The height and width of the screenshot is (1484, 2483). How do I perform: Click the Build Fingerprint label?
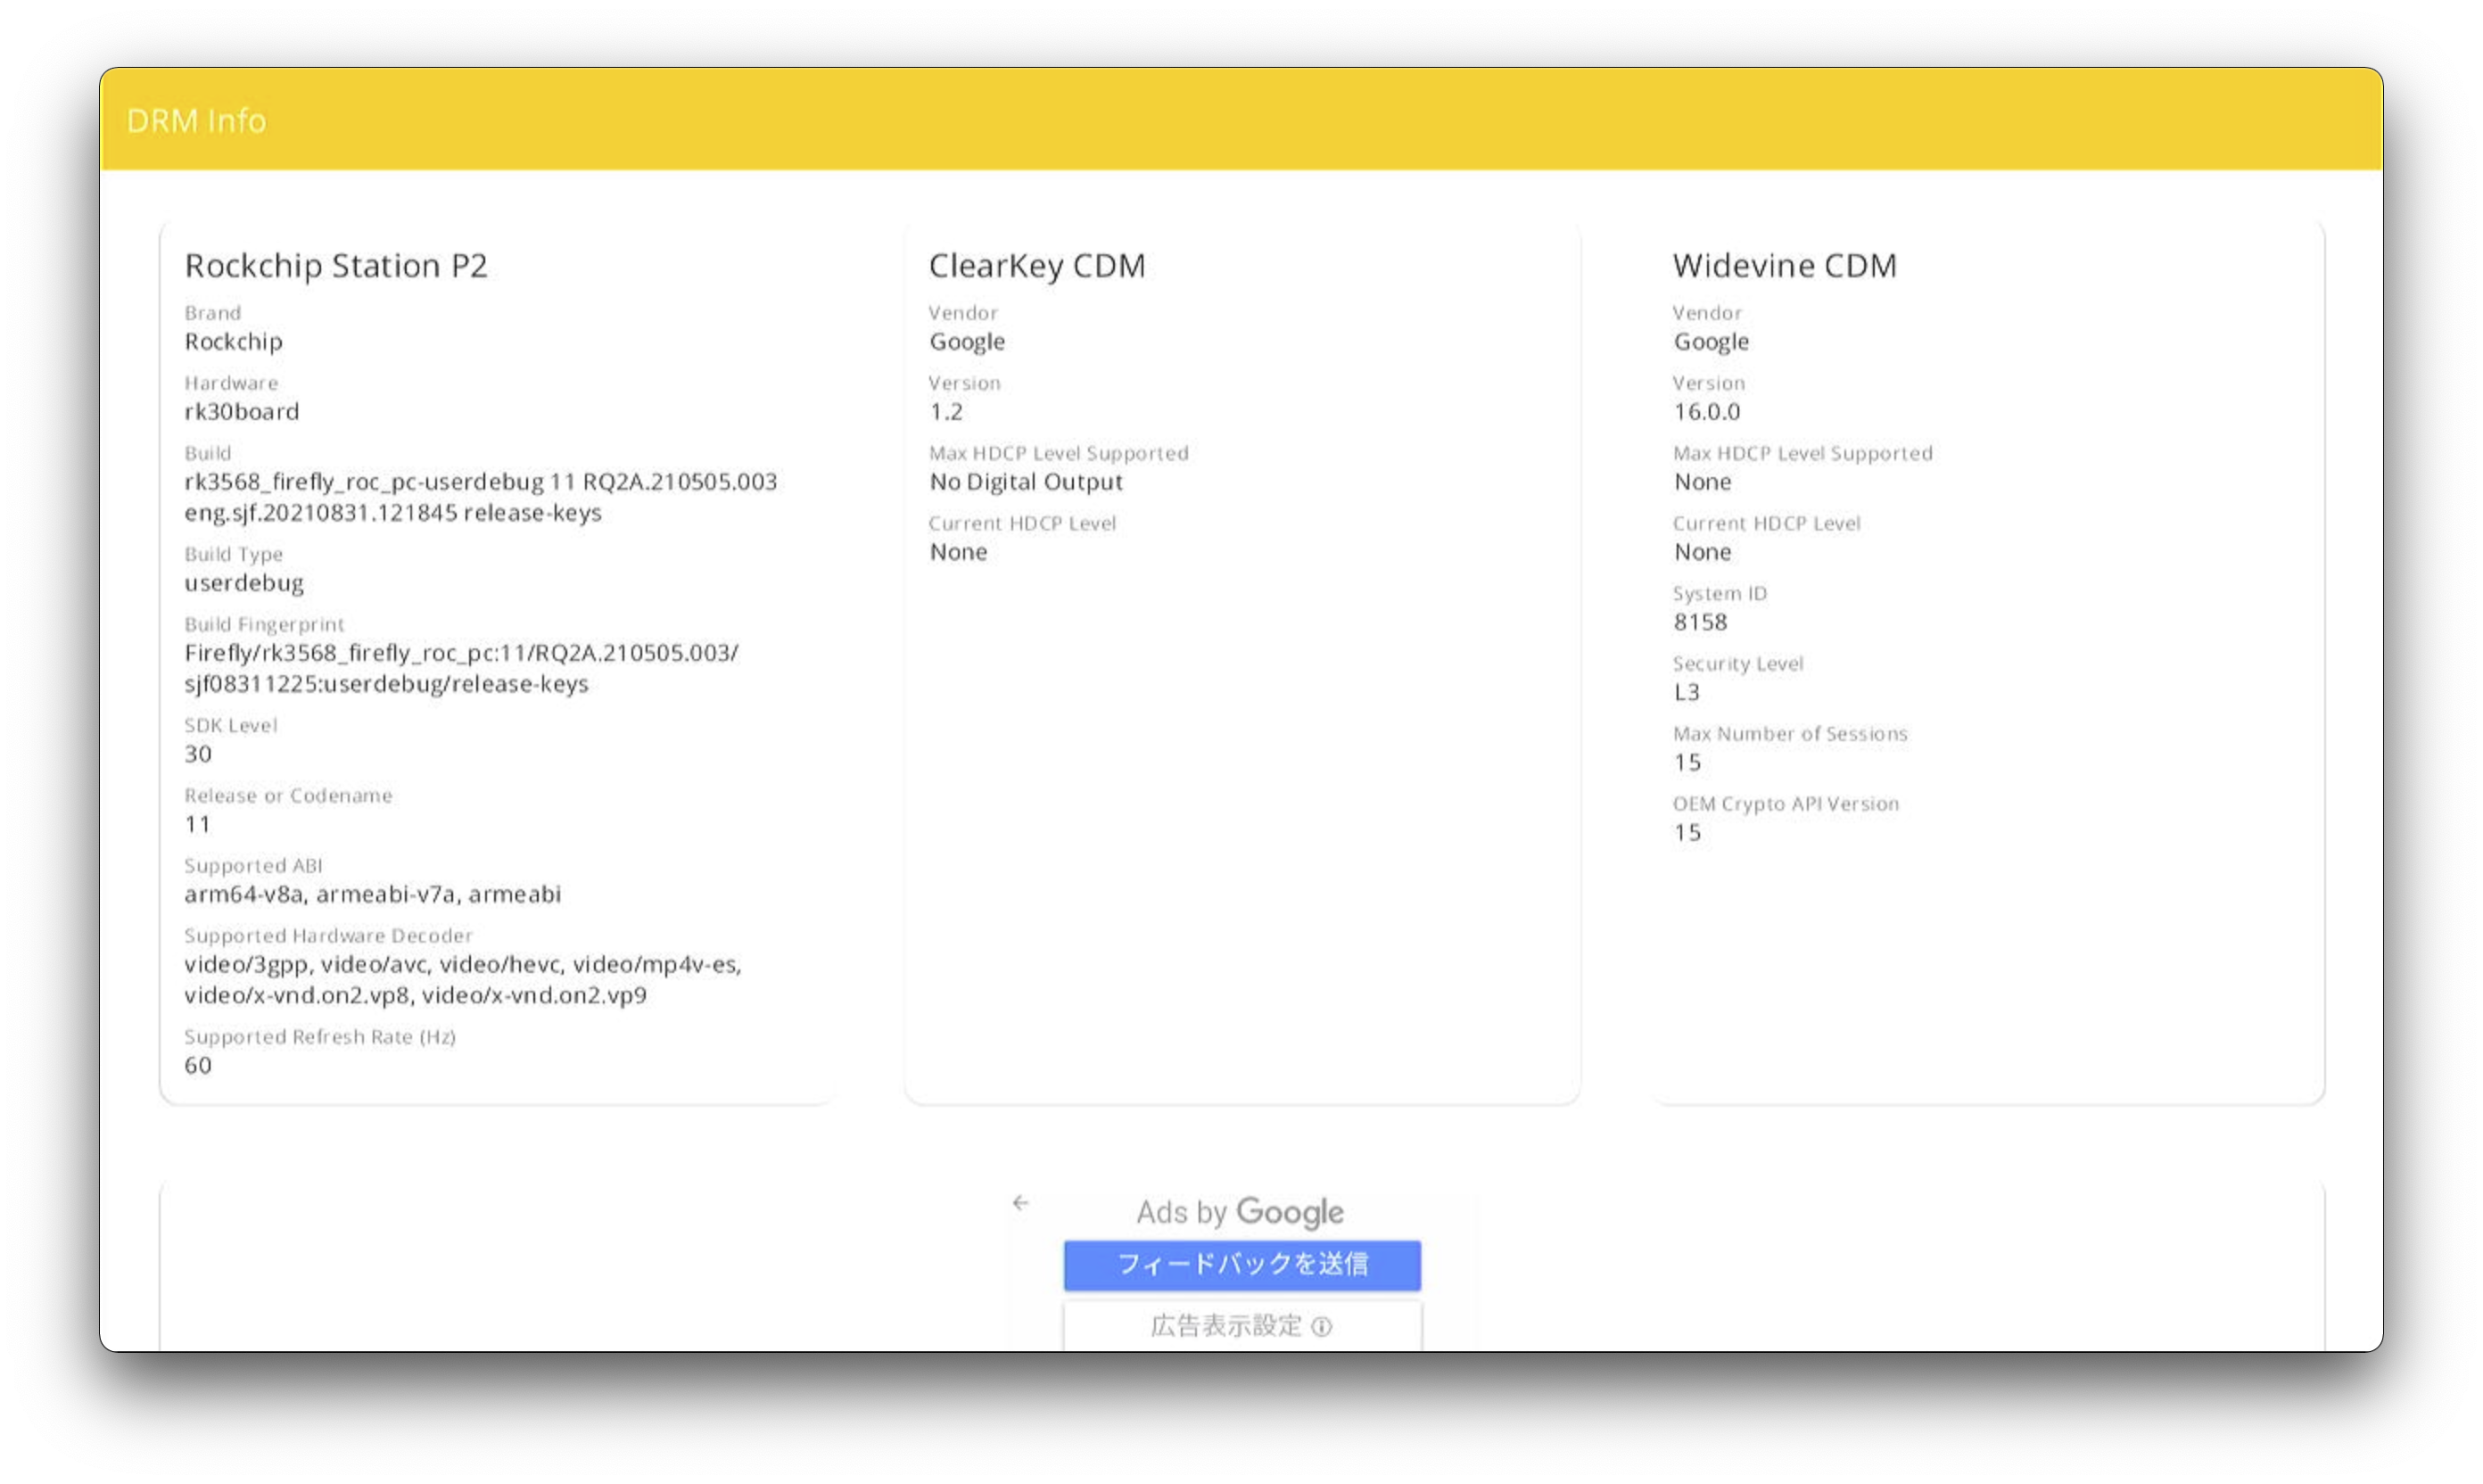coord(264,624)
